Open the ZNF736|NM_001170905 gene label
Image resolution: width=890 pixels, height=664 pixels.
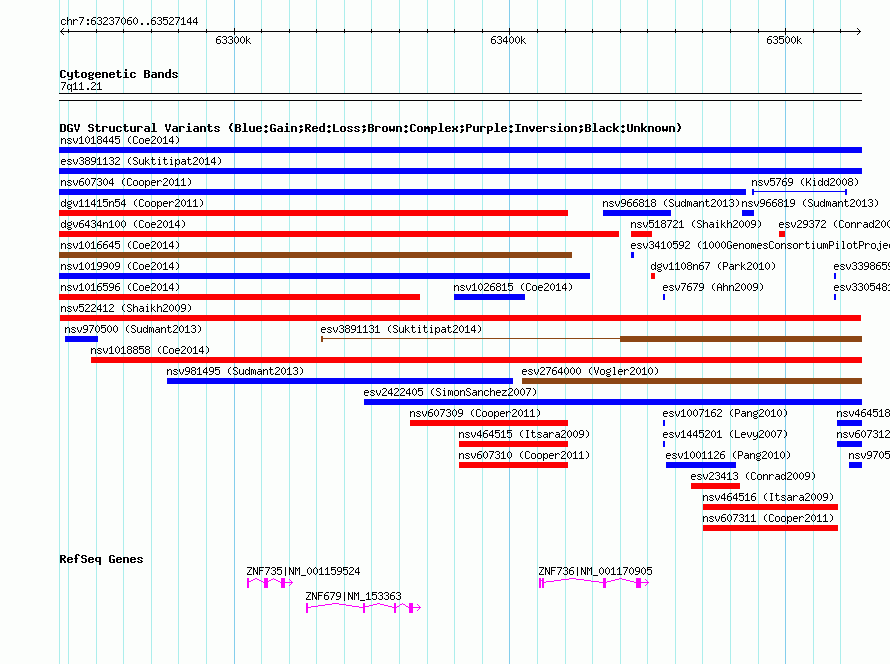[595, 571]
